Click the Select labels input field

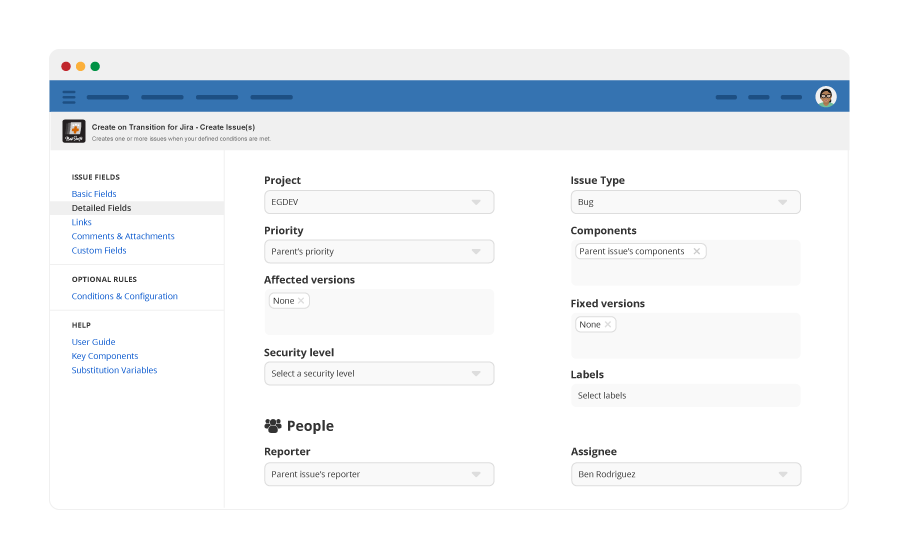[x=685, y=396]
